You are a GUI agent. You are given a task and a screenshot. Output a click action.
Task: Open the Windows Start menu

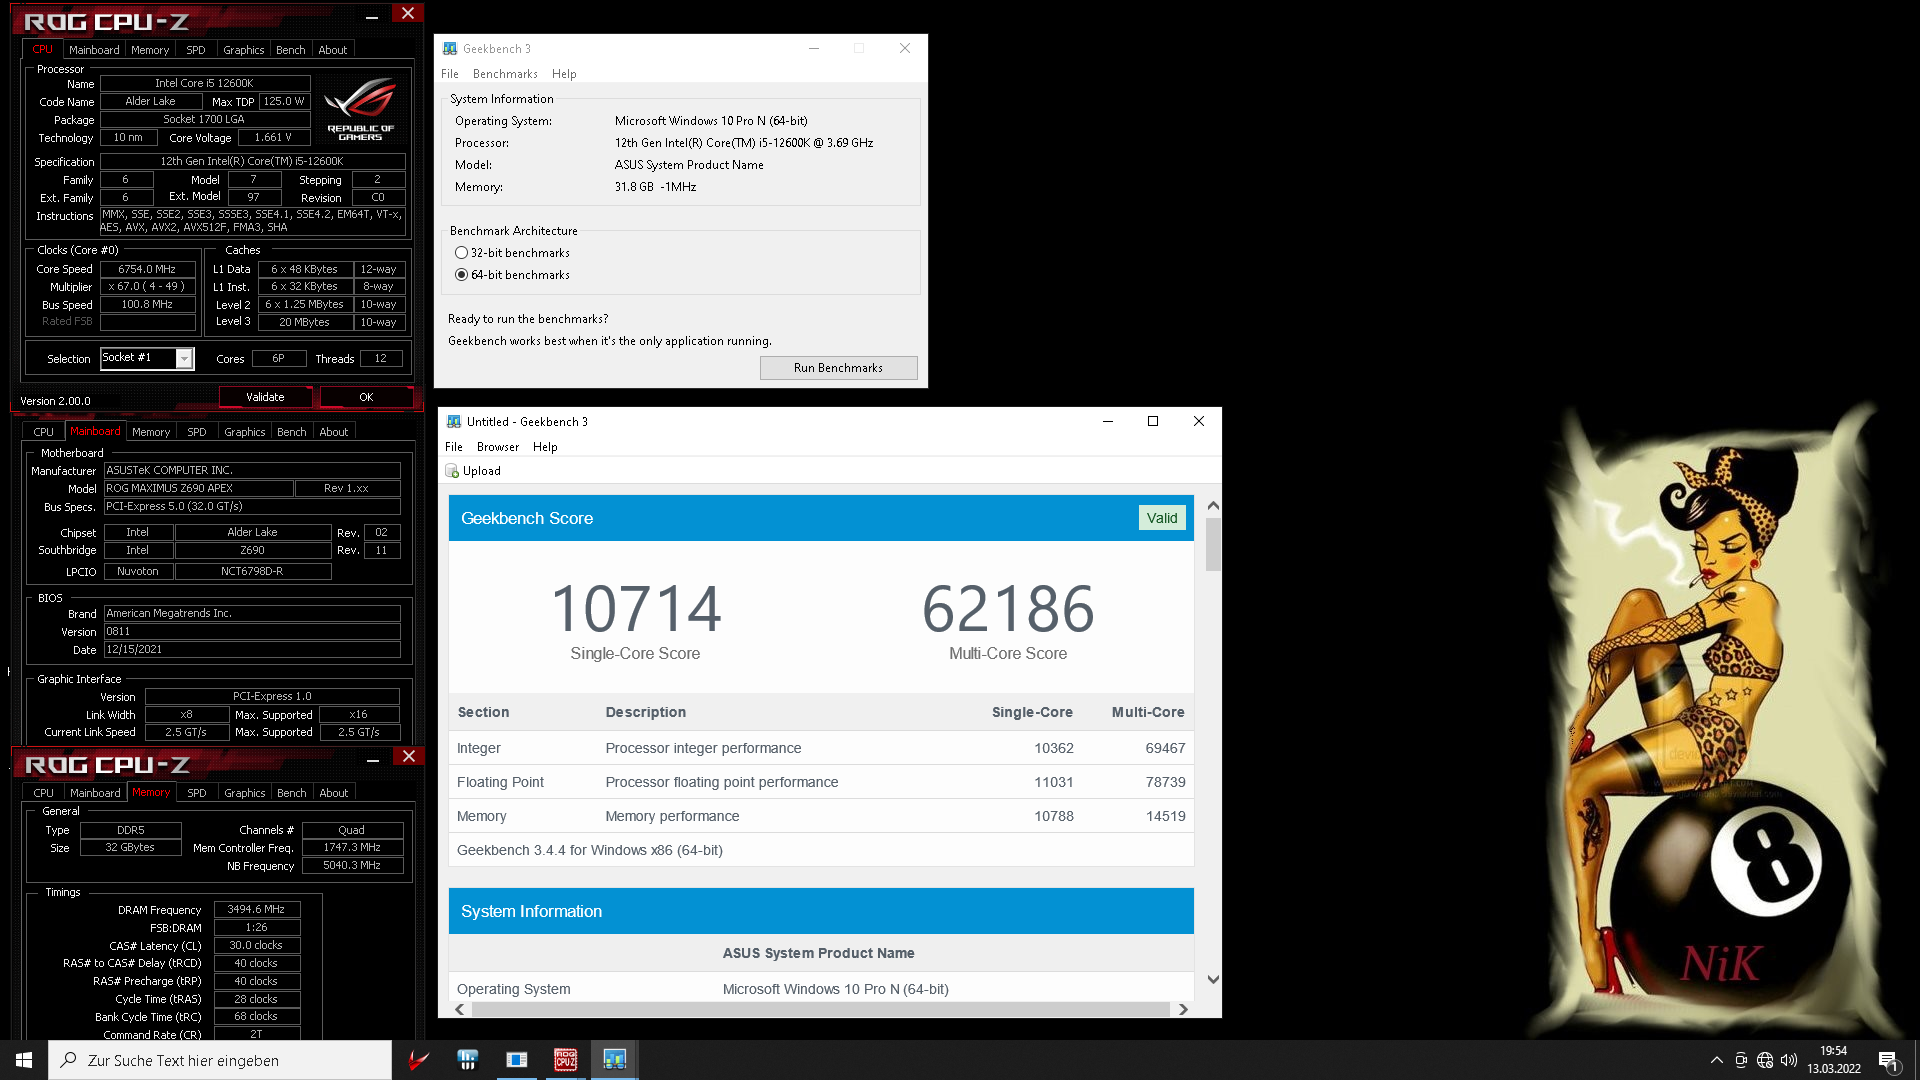click(24, 1060)
